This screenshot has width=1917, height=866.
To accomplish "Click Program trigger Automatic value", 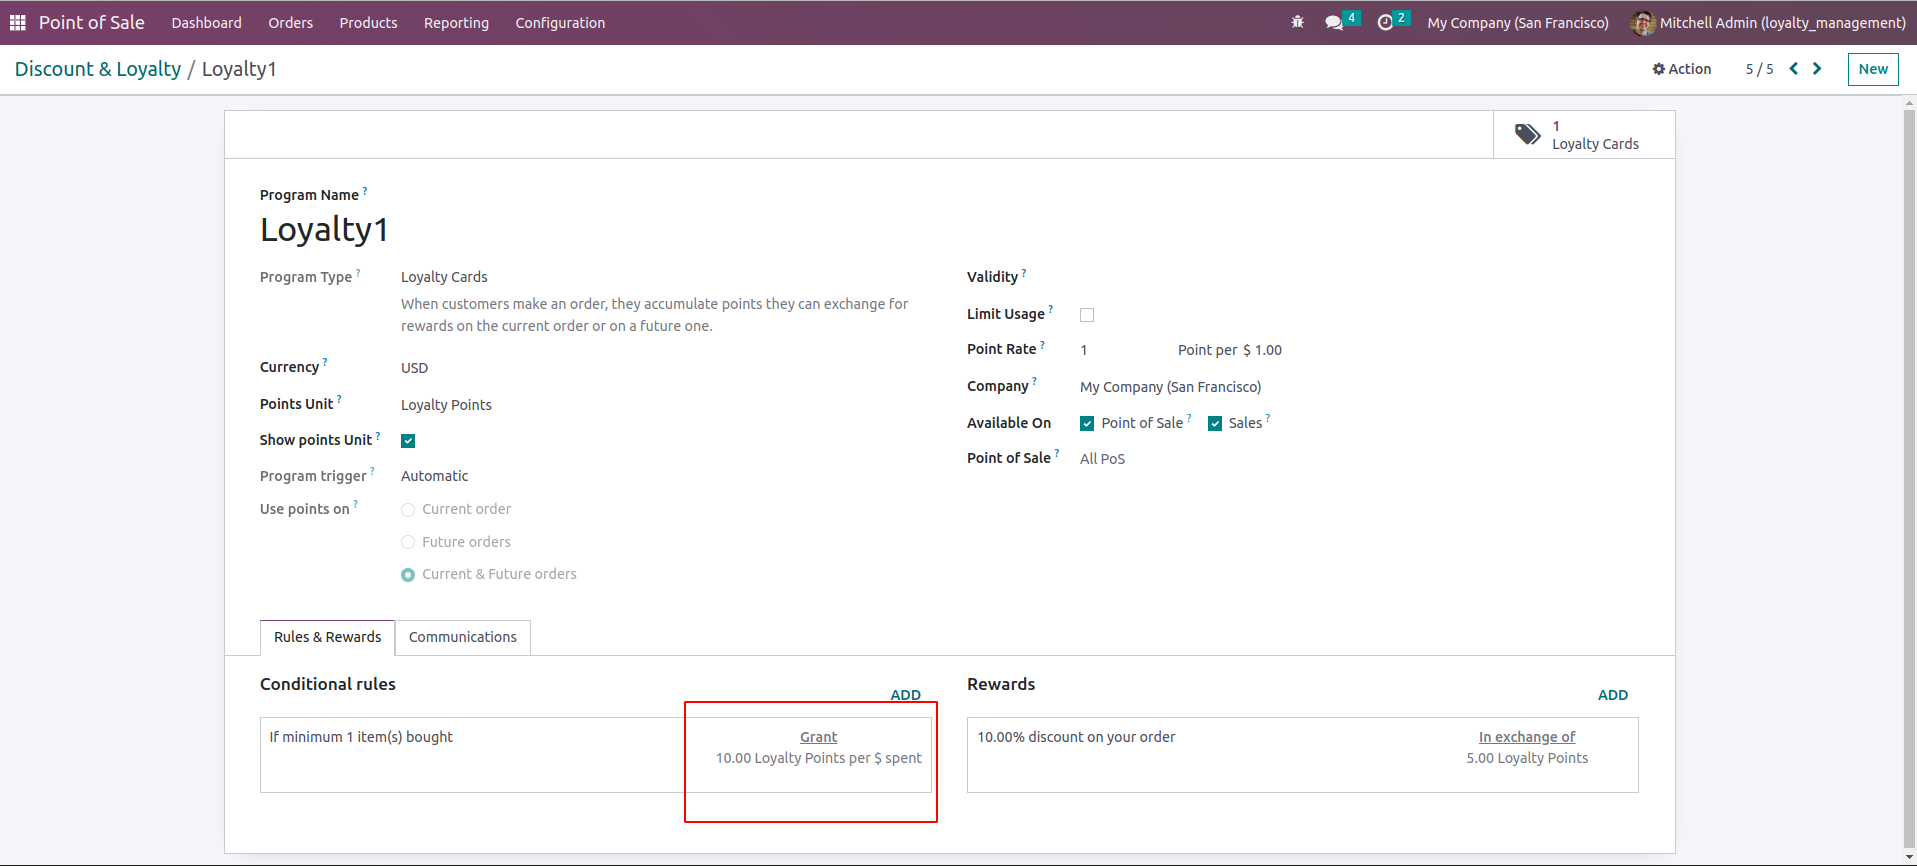I will coord(434,476).
